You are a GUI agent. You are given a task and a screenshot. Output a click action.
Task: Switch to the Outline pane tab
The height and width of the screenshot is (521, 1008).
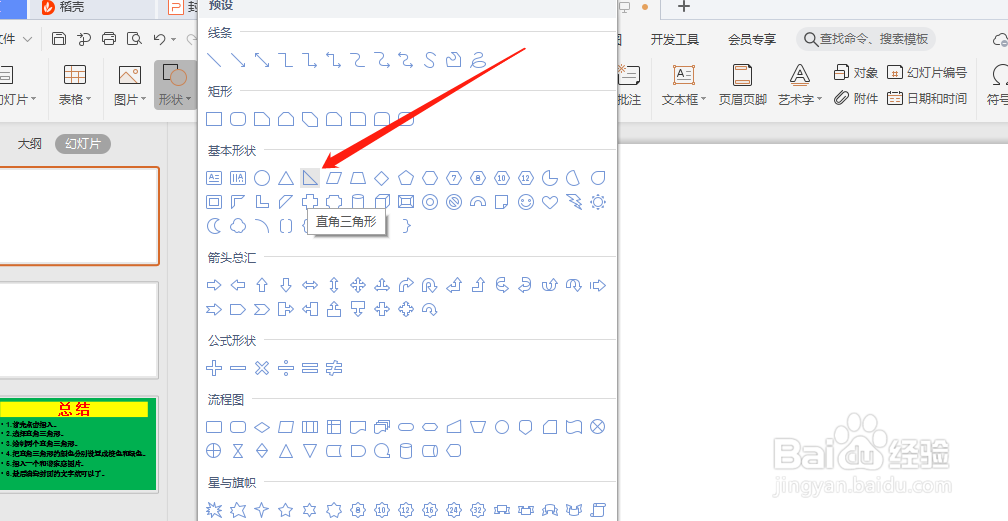pyautogui.click(x=30, y=143)
